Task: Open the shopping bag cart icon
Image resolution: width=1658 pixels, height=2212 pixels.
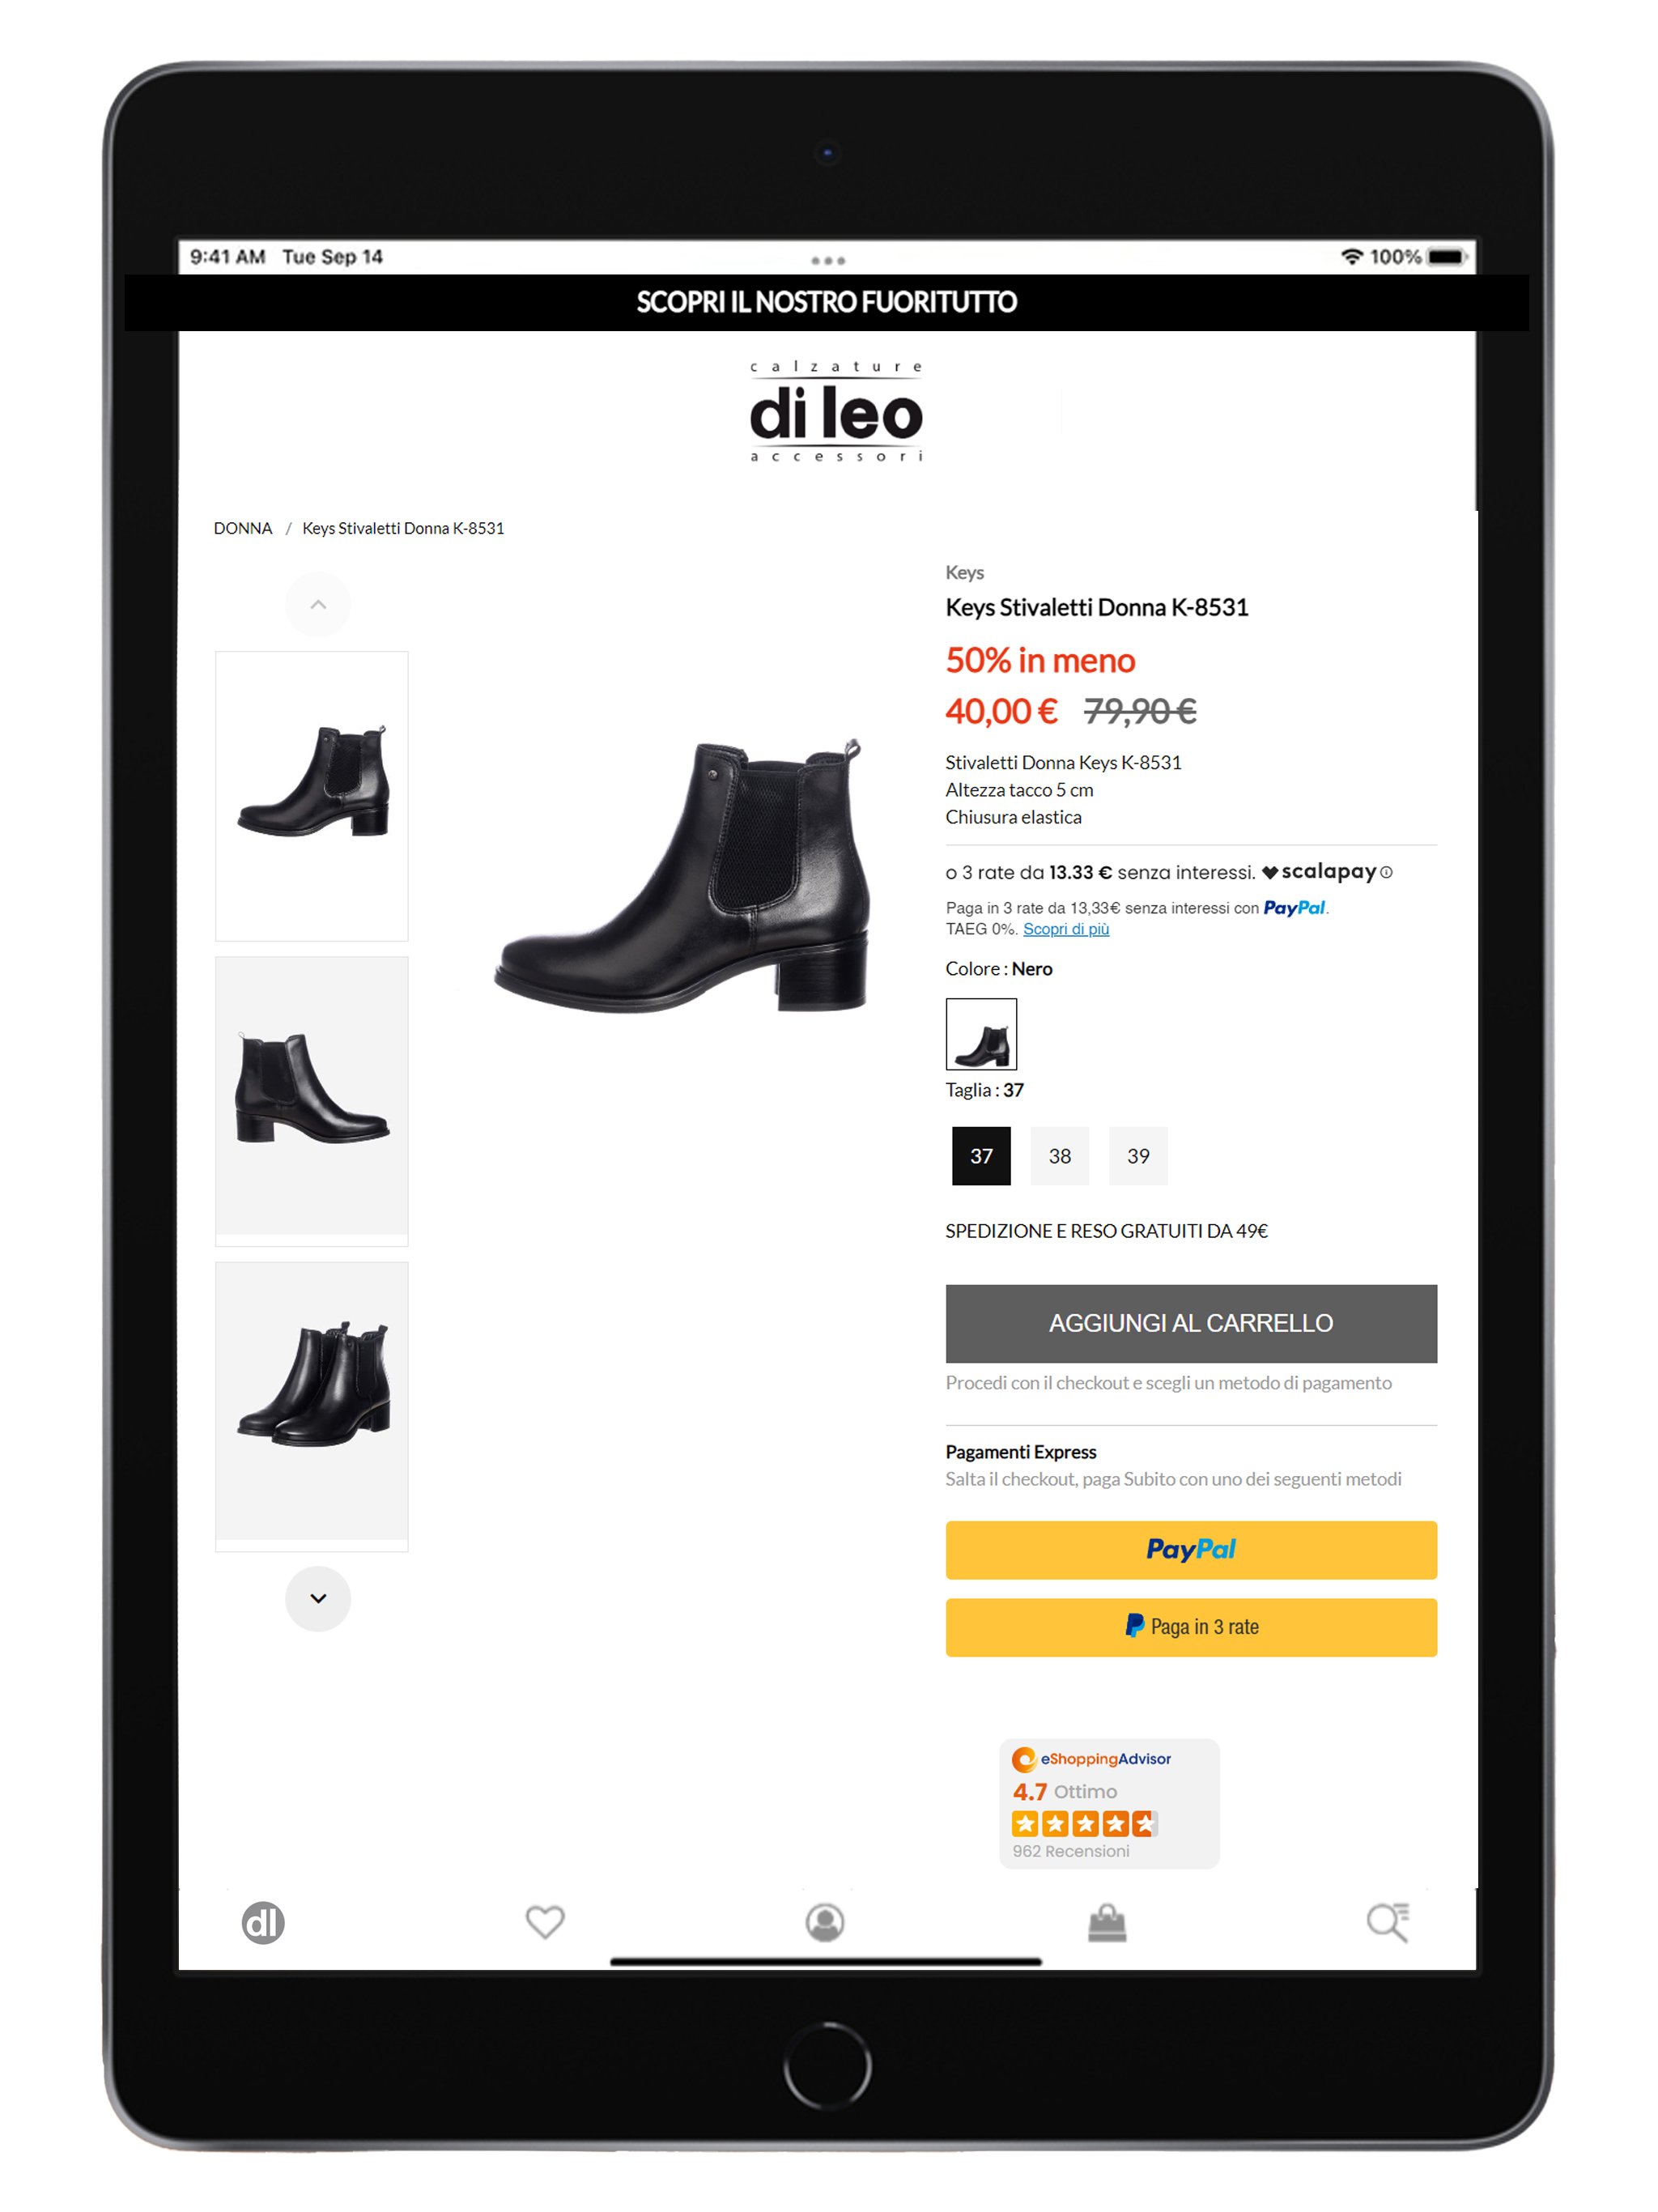Action: 1107,1922
